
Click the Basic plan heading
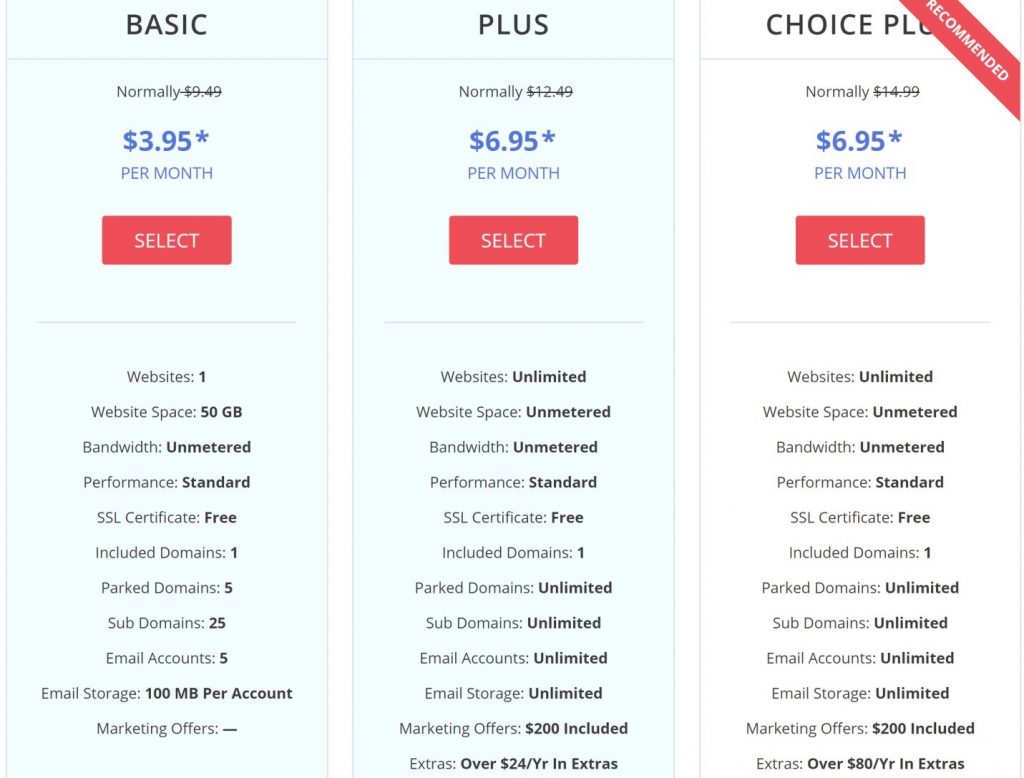167,25
